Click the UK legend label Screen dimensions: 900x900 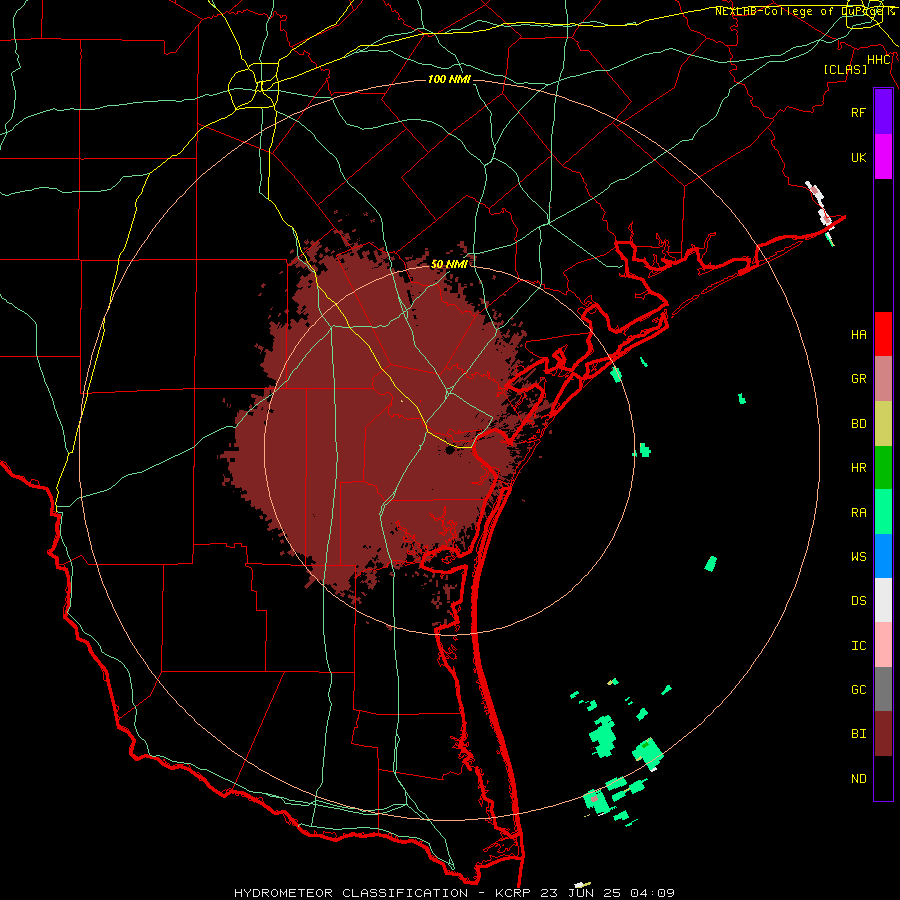[x=858, y=157]
